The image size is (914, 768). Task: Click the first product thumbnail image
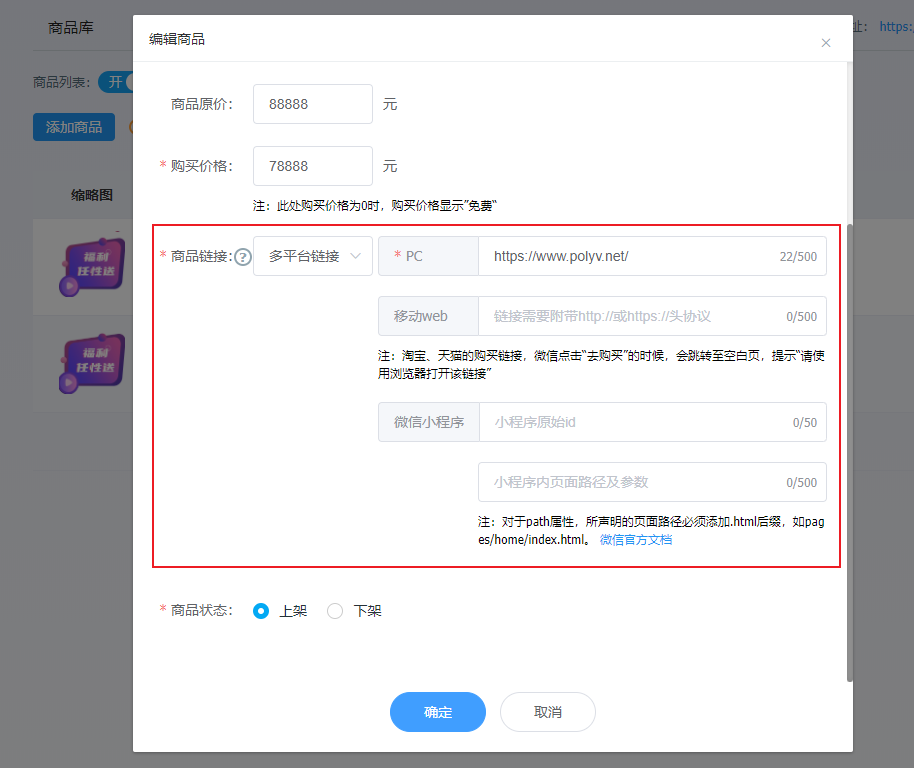click(x=92, y=267)
